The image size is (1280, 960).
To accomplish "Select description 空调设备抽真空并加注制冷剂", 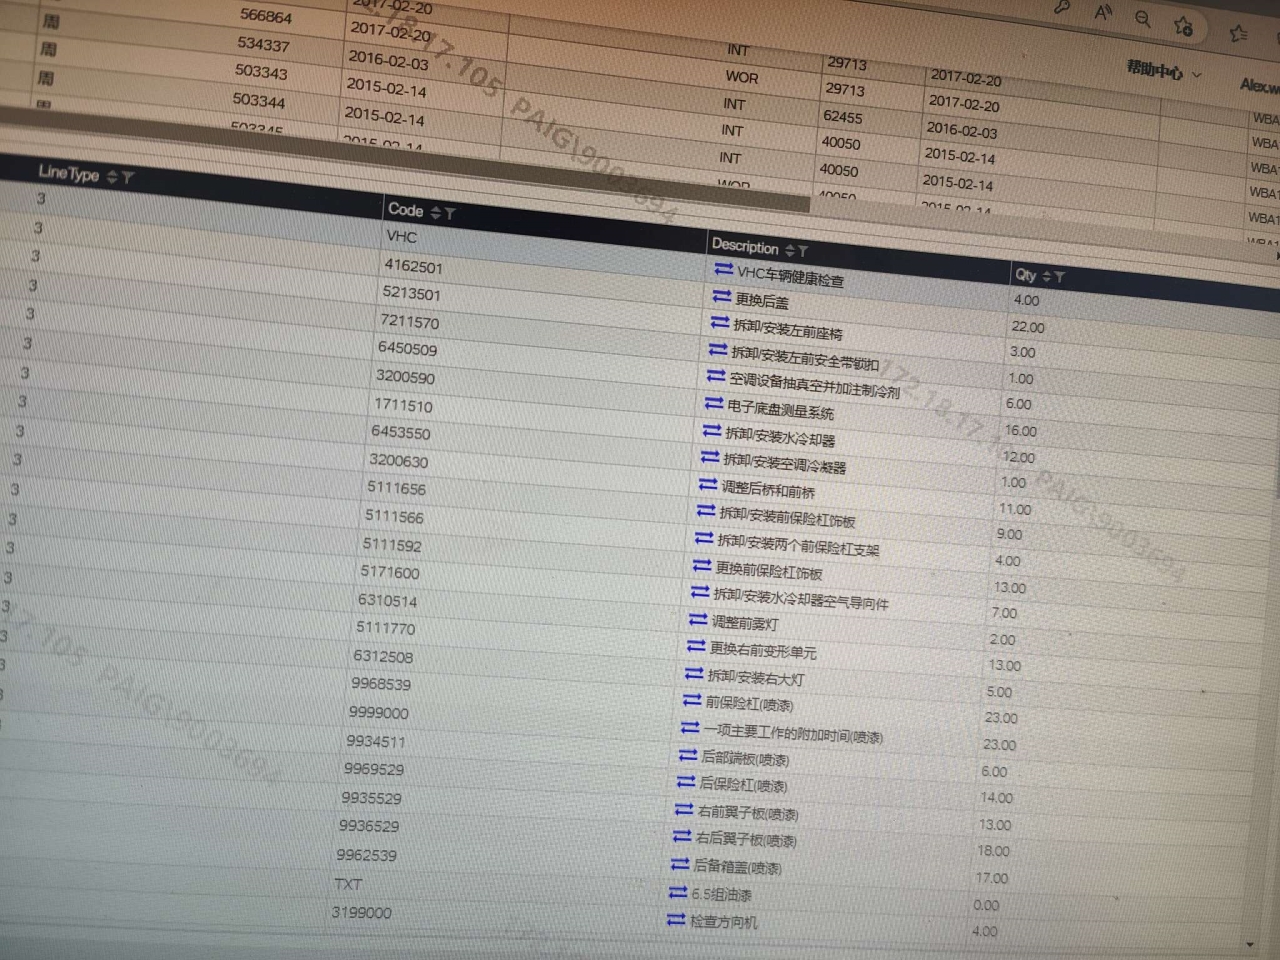I will [814, 385].
